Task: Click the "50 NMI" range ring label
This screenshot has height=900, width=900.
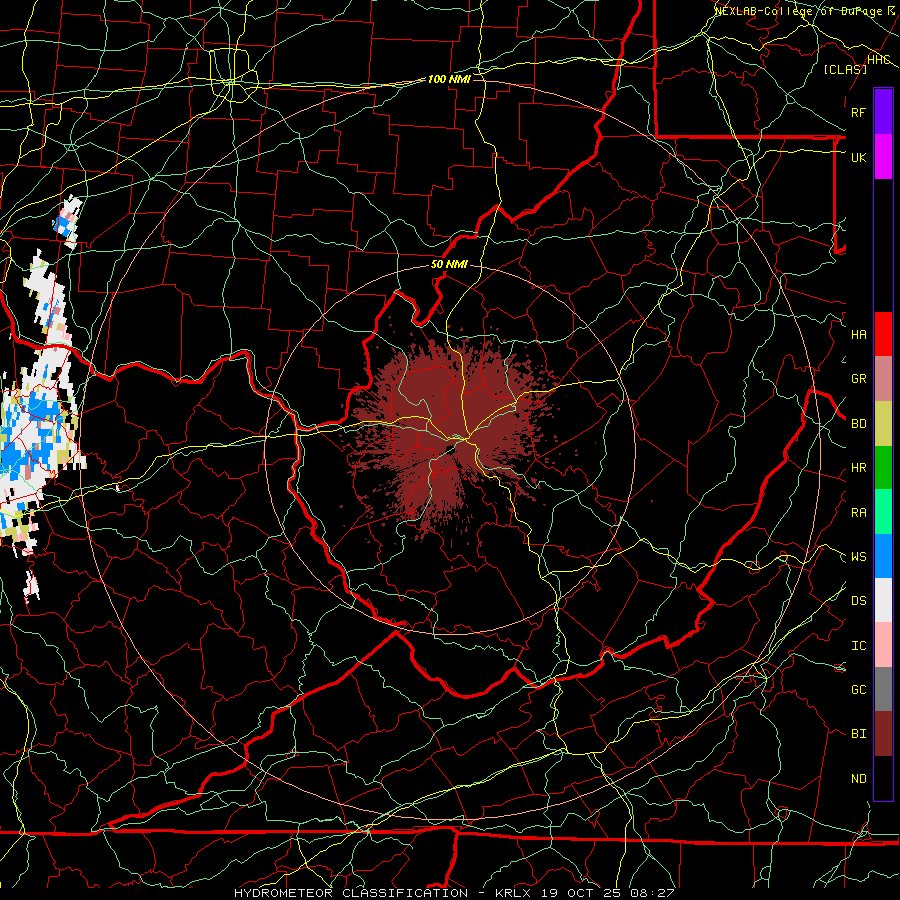Action: click(x=449, y=264)
